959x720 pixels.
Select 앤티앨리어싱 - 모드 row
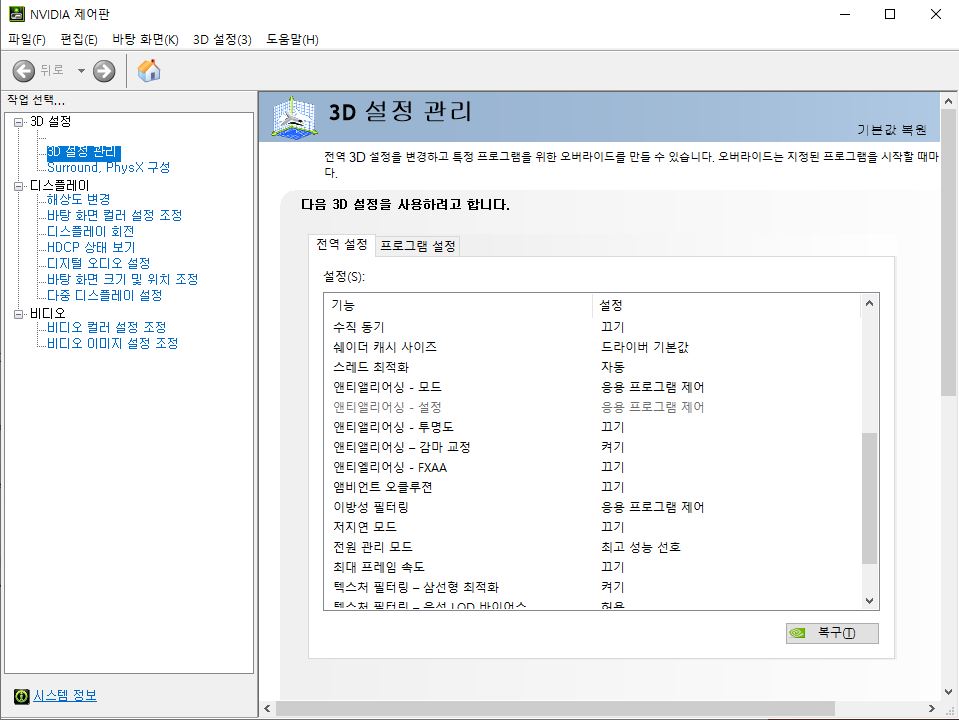tap(592, 387)
